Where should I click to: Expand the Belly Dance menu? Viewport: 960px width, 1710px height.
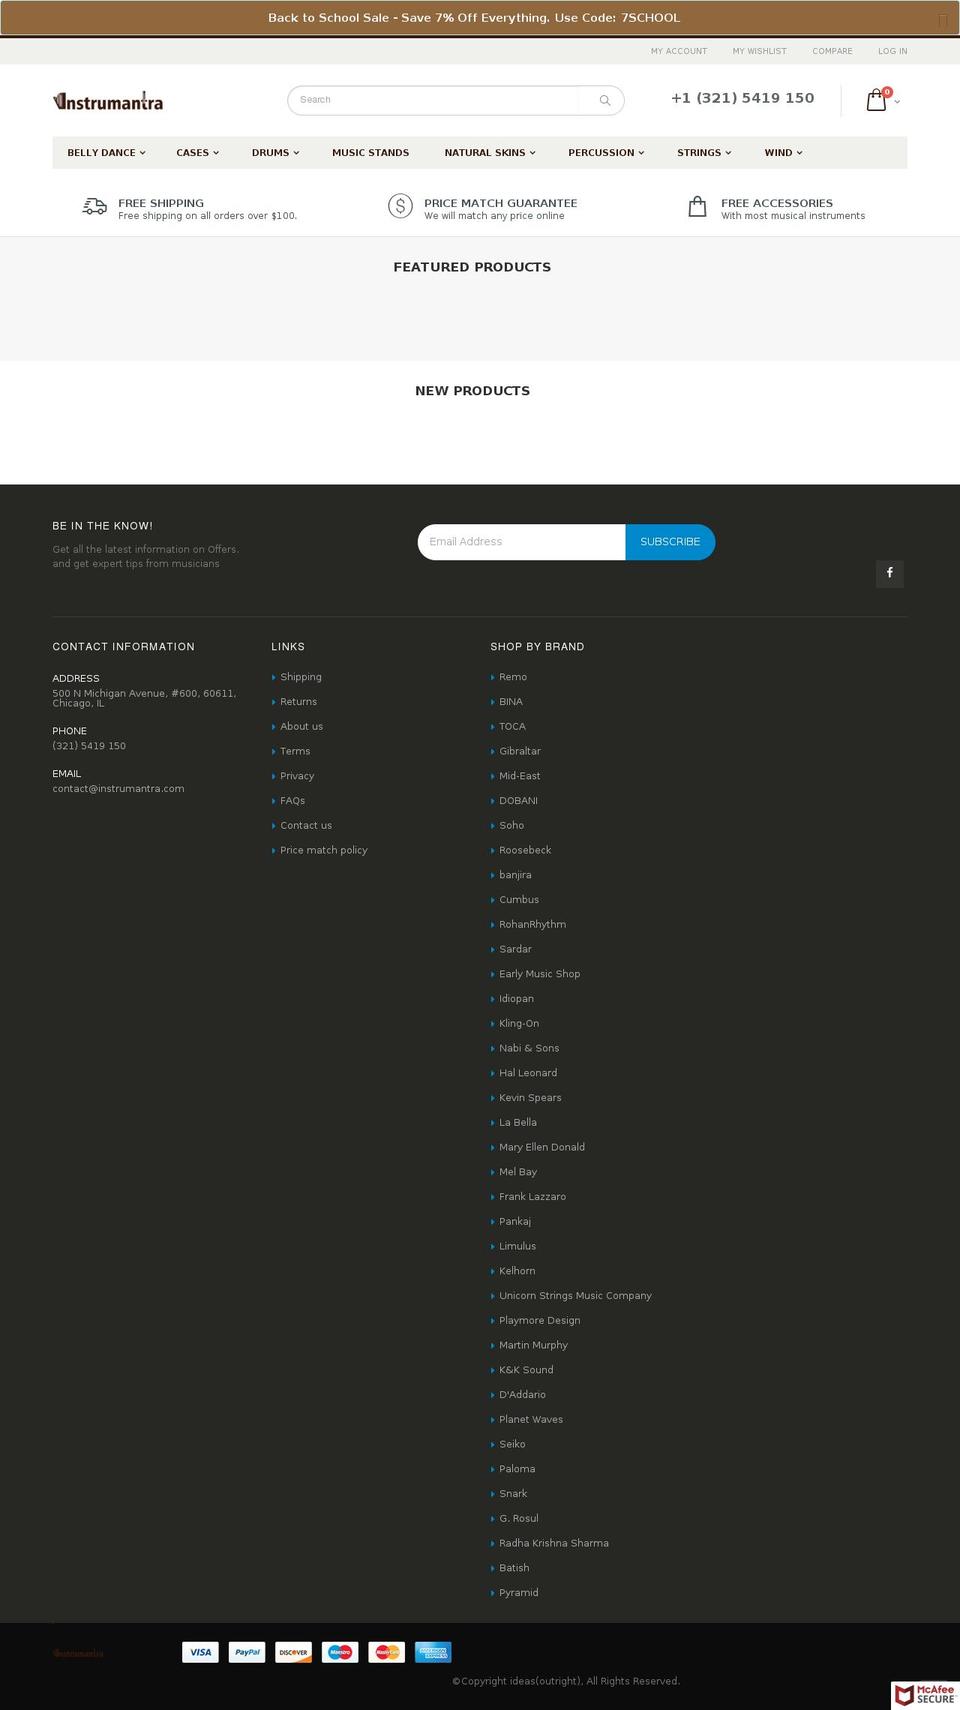pyautogui.click(x=106, y=153)
